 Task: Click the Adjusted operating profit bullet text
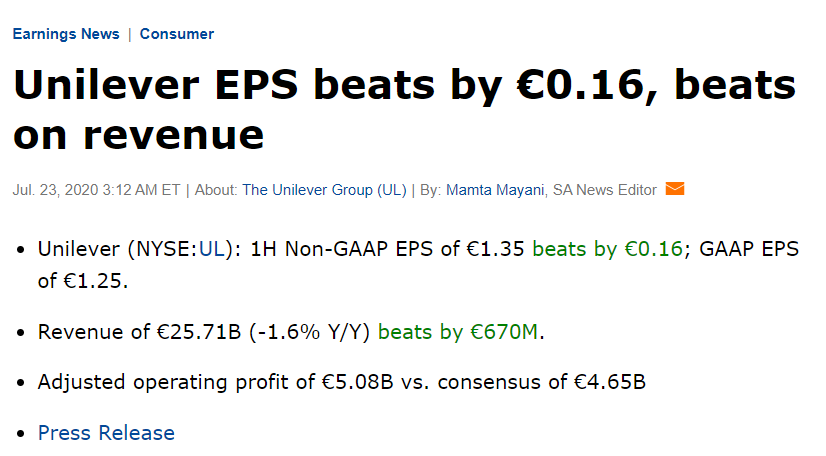(x=340, y=382)
